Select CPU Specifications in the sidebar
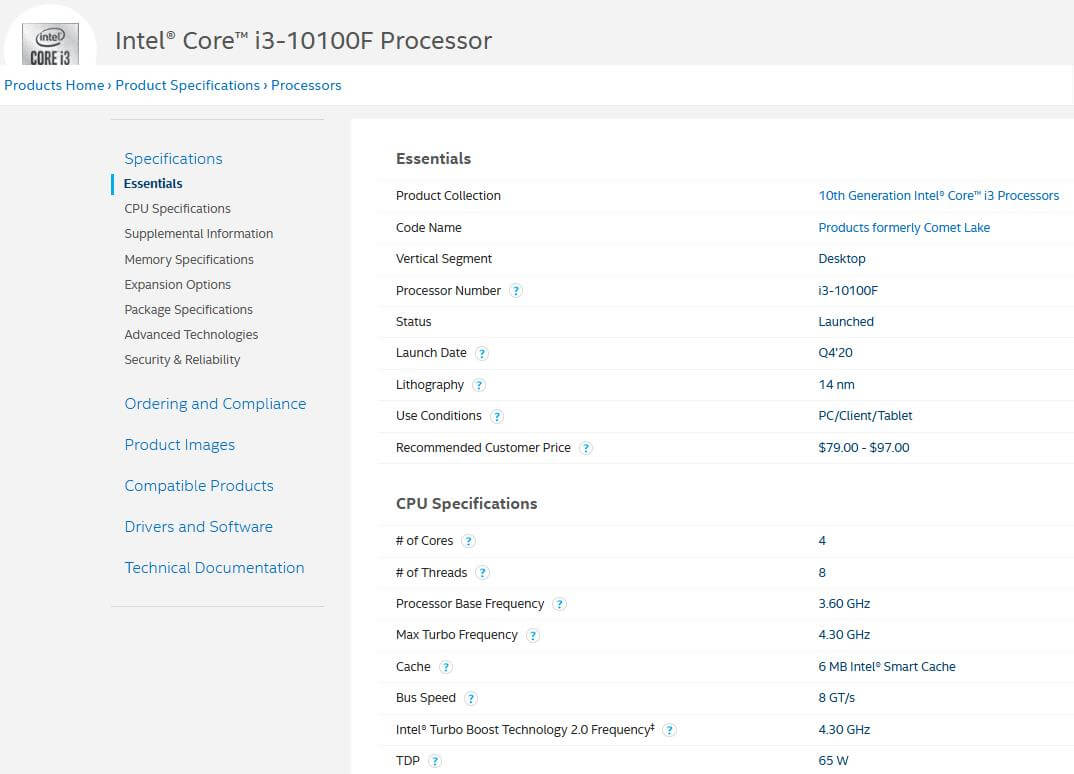The image size is (1074, 774). [x=177, y=209]
